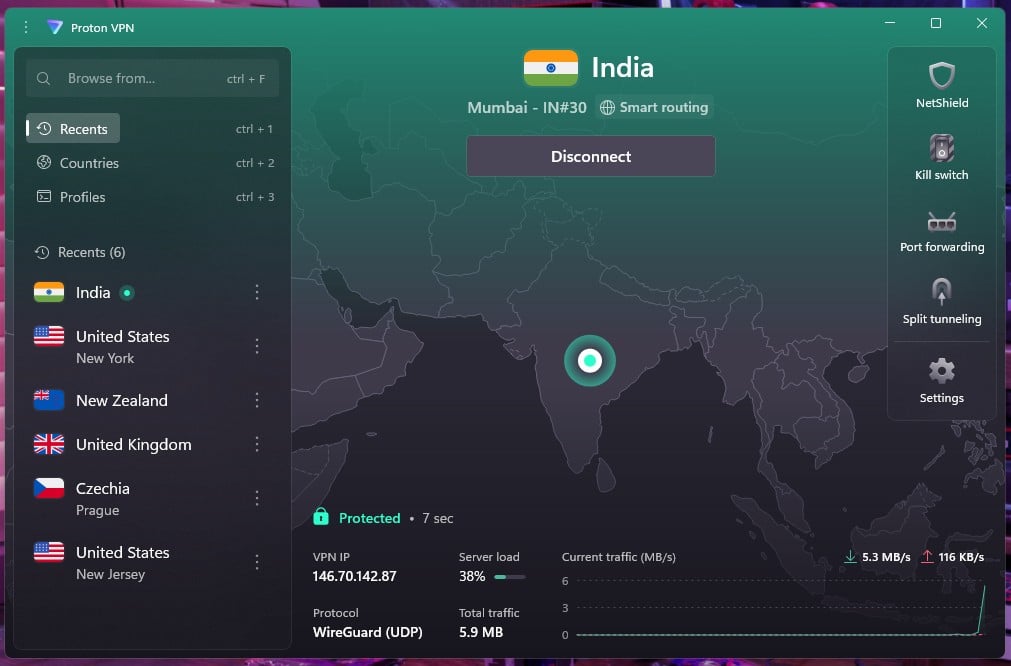Image resolution: width=1011 pixels, height=666 pixels.
Task: Open the three-dot menu beside the Proton VPN logo
Action: pyautogui.click(x=26, y=27)
